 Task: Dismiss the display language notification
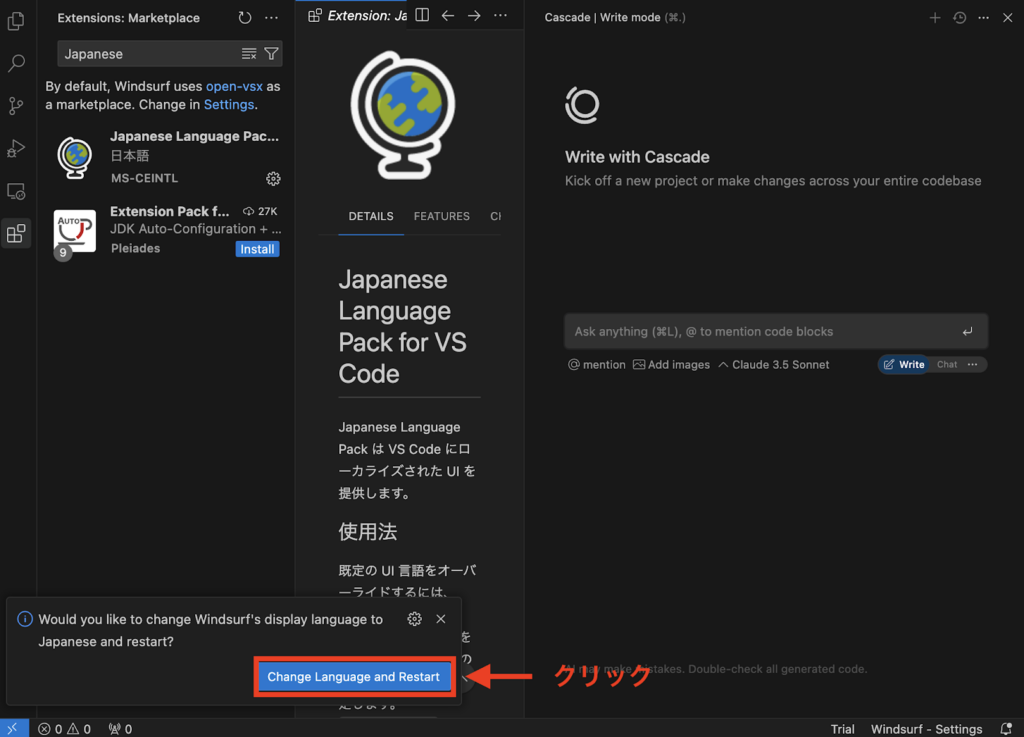coord(441,619)
